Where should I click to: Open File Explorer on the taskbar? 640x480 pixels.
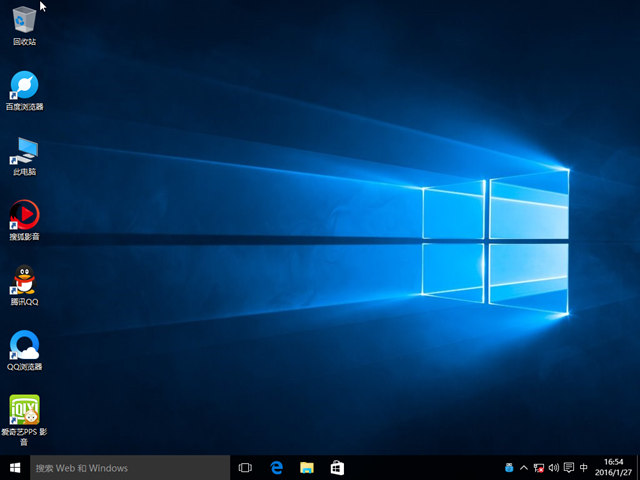307,467
